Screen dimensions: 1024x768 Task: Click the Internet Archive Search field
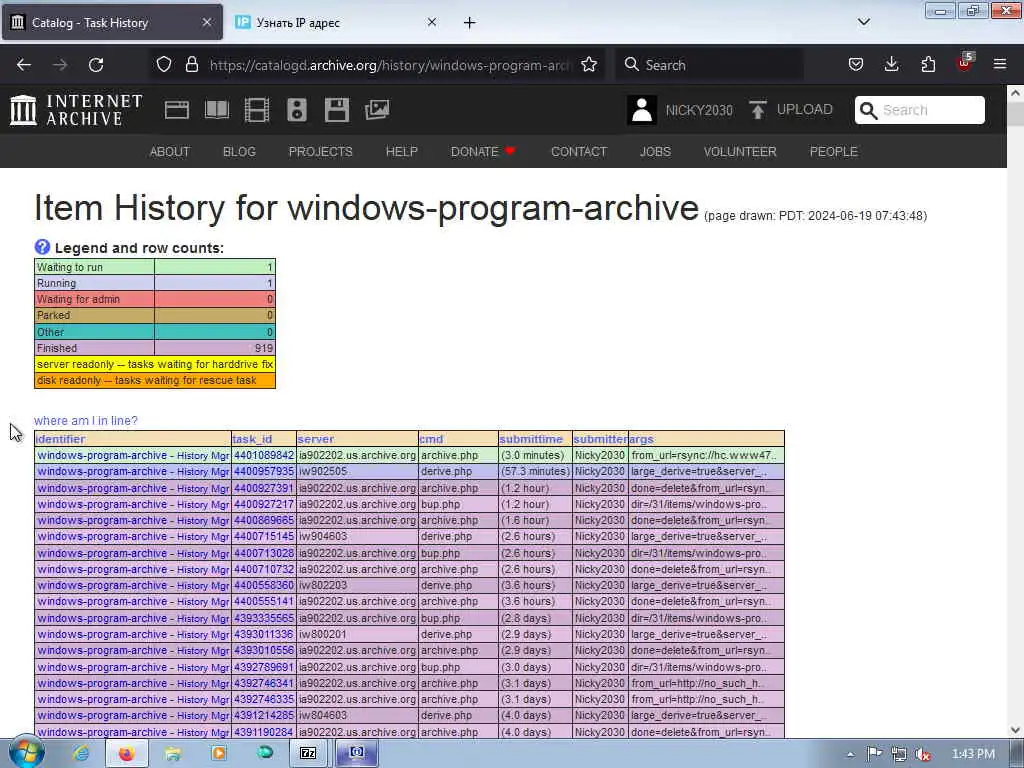click(x=920, y=110)
